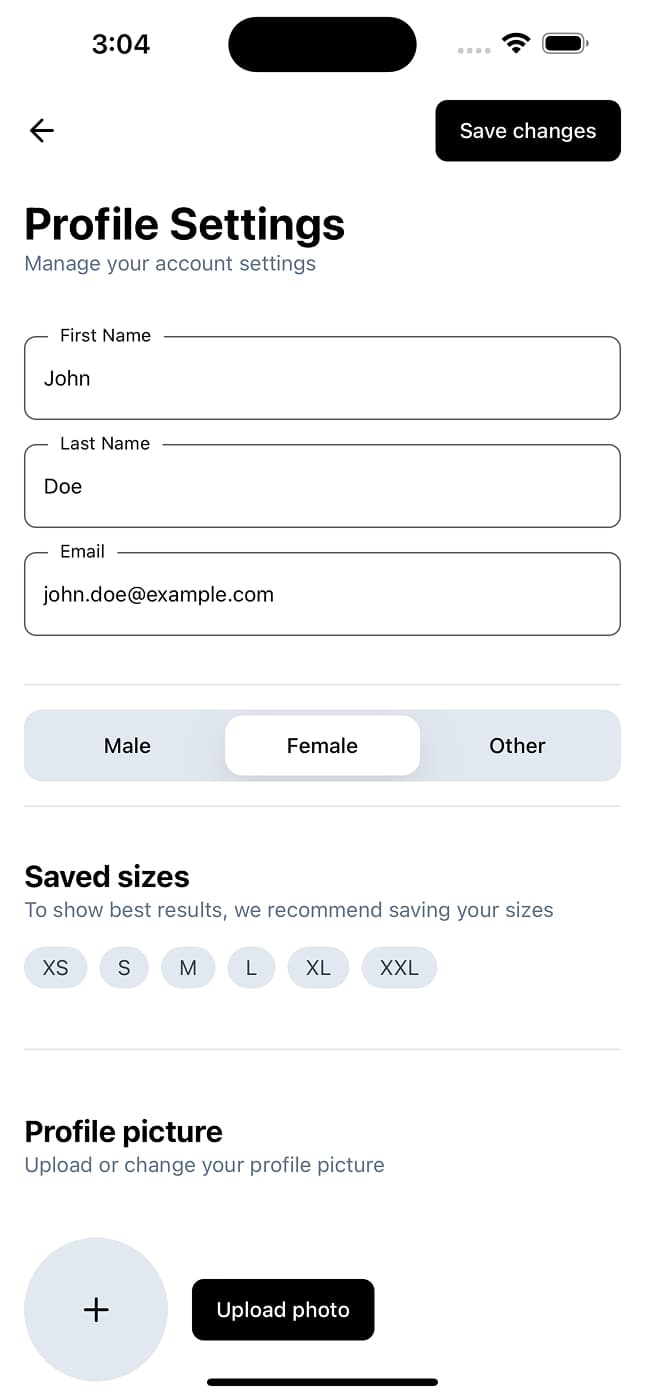Select the L saved size chip

pos(251,967)
